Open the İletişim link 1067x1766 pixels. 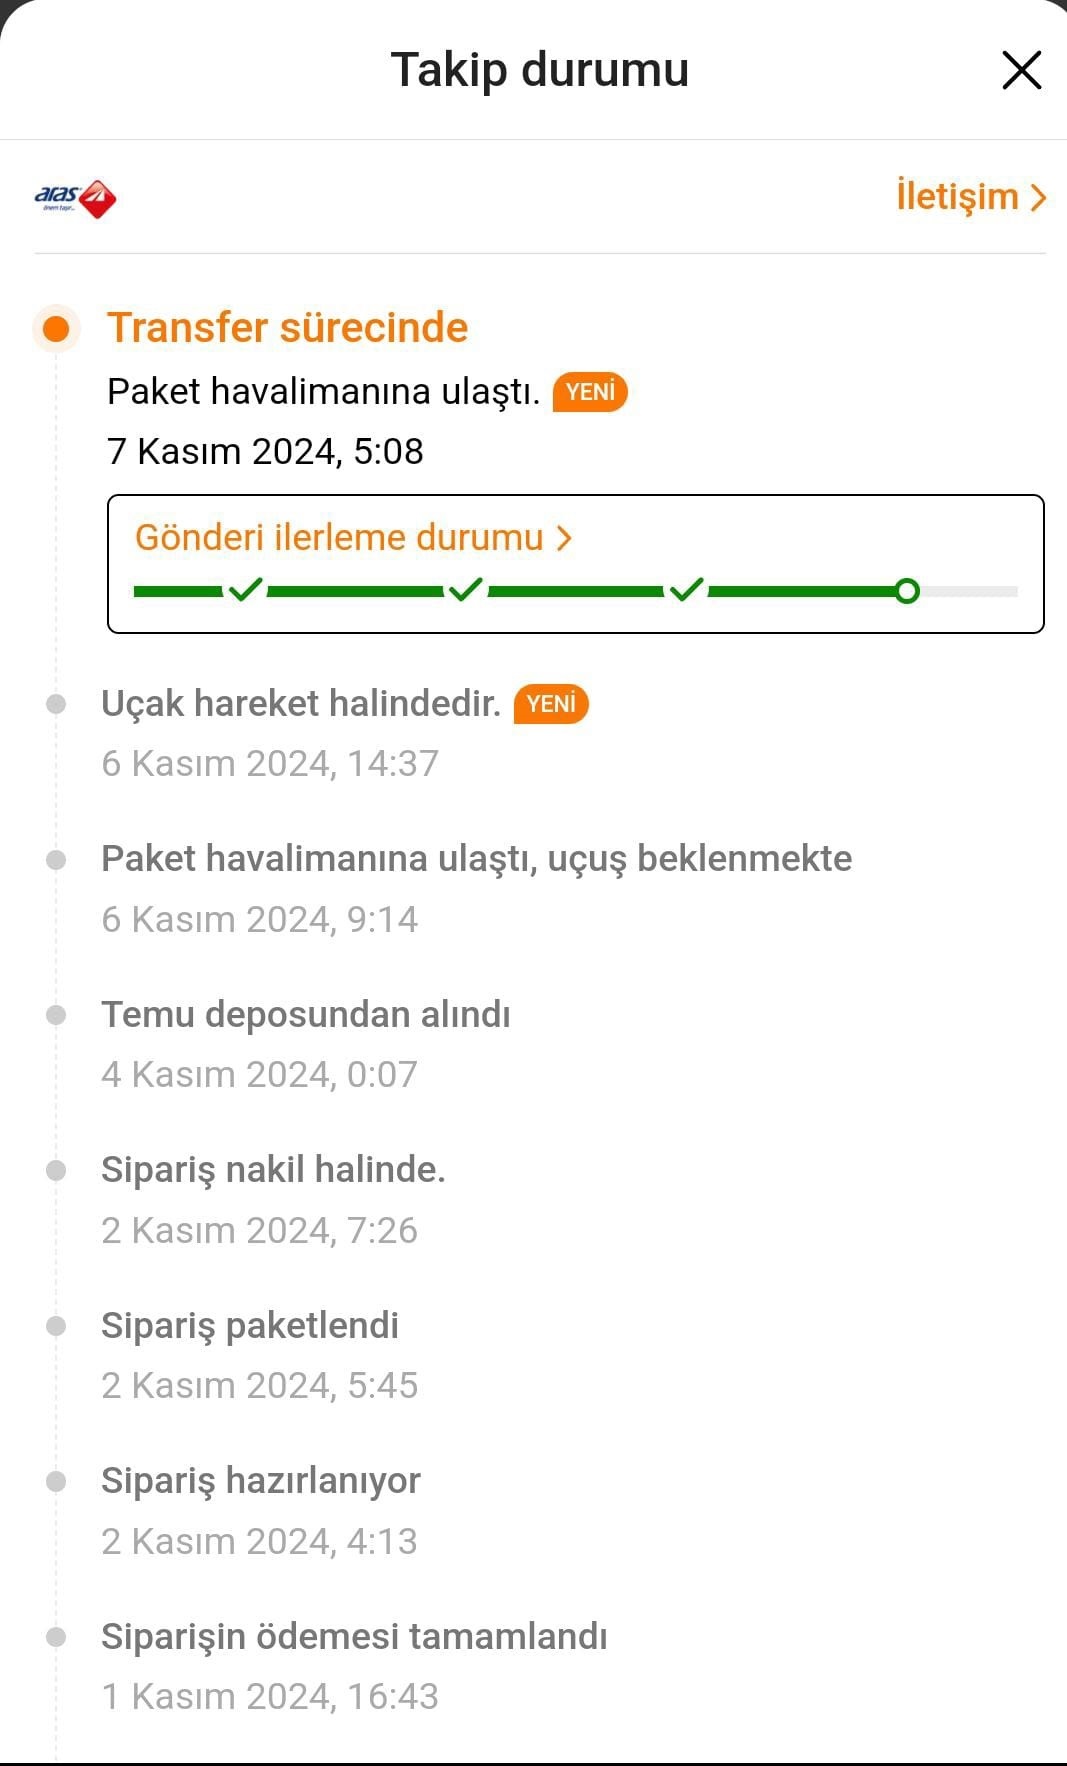pos(957,196)
